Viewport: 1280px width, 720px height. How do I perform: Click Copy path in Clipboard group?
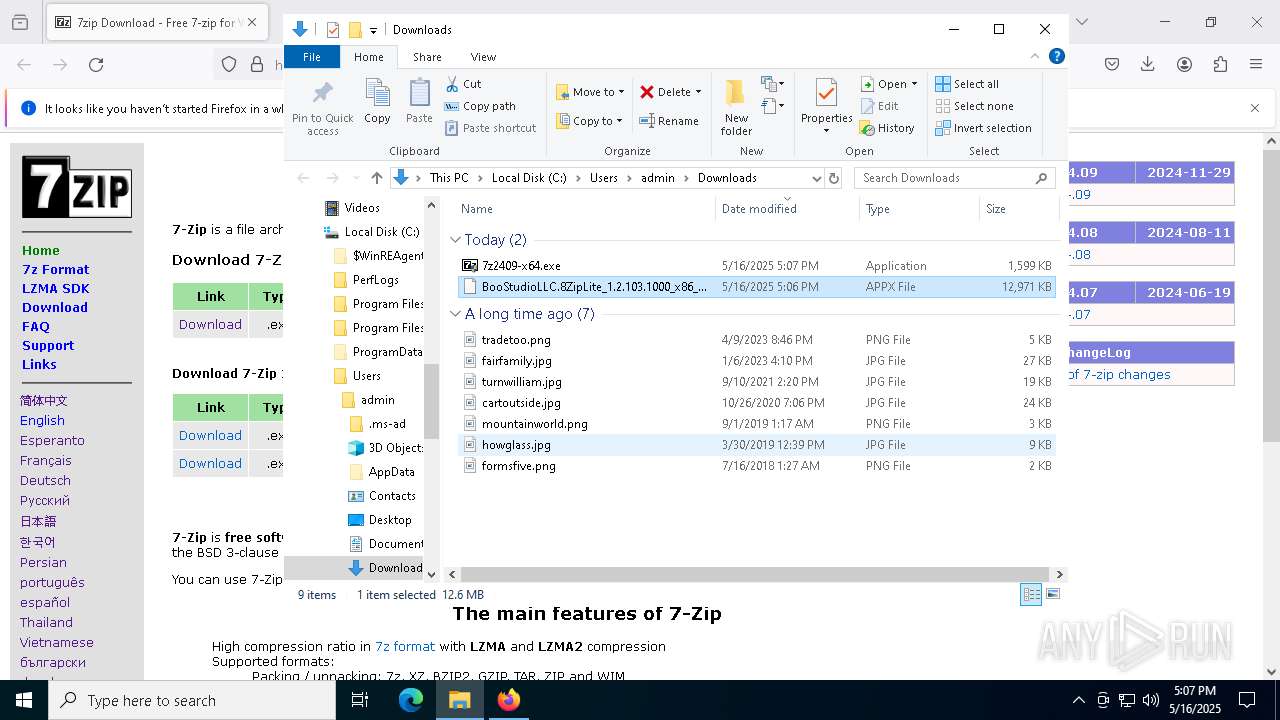click(480, 106)
